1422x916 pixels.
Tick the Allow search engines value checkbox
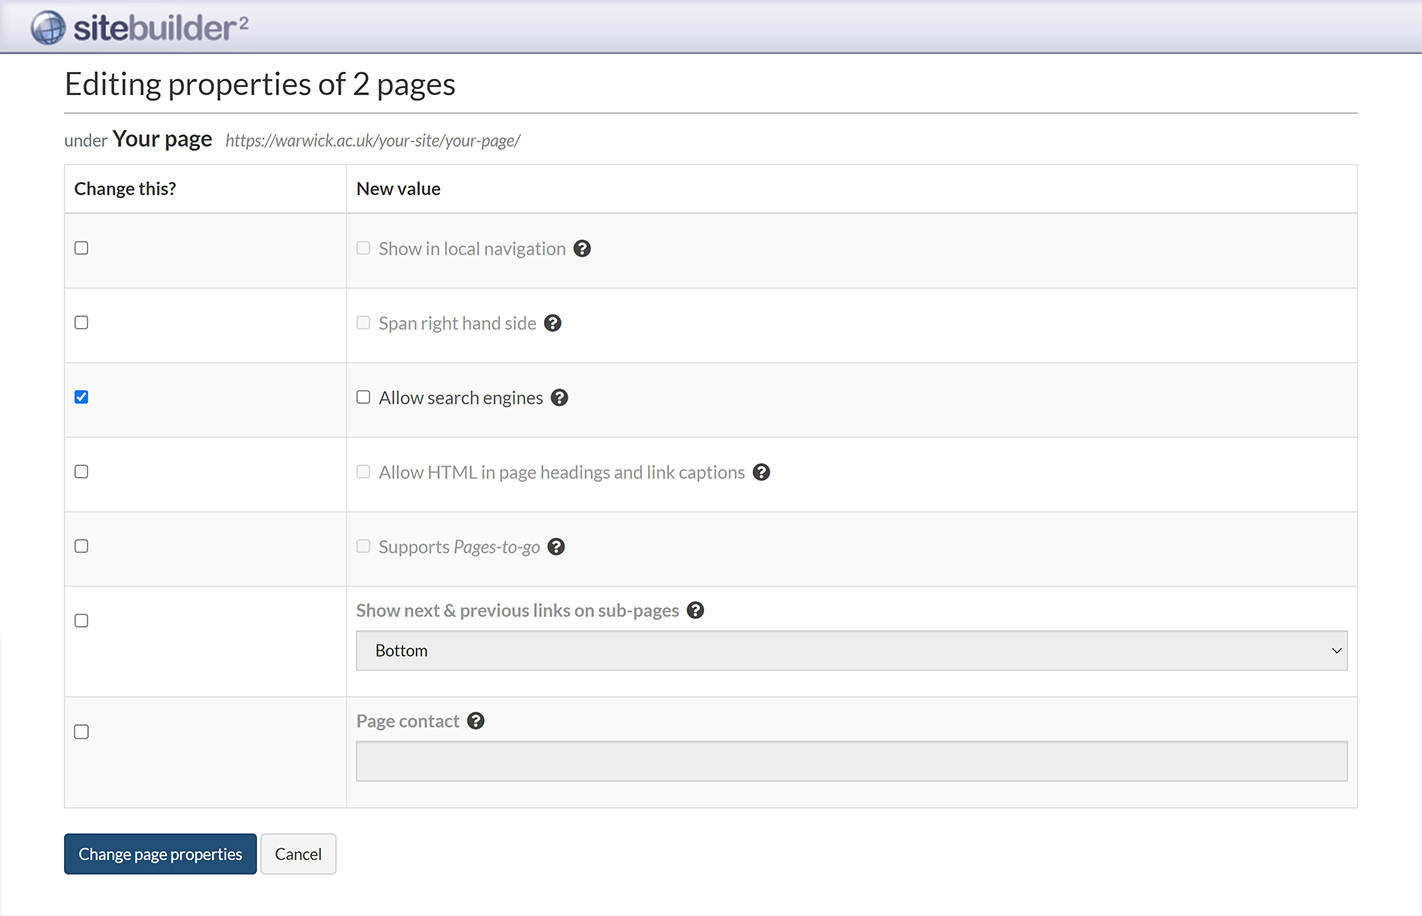(363, 397)
